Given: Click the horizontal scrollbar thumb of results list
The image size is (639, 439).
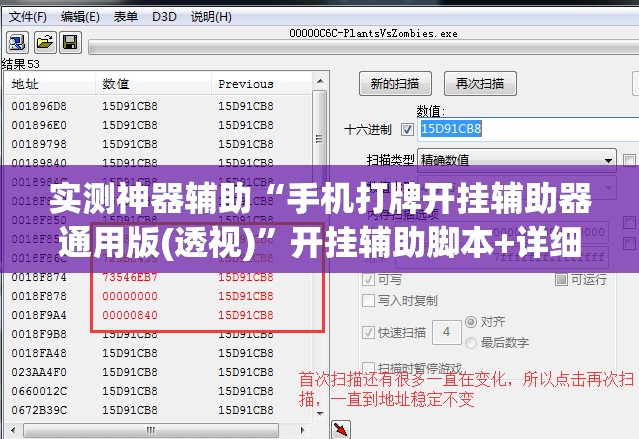Looking at the screenshot, I should 151,430.
